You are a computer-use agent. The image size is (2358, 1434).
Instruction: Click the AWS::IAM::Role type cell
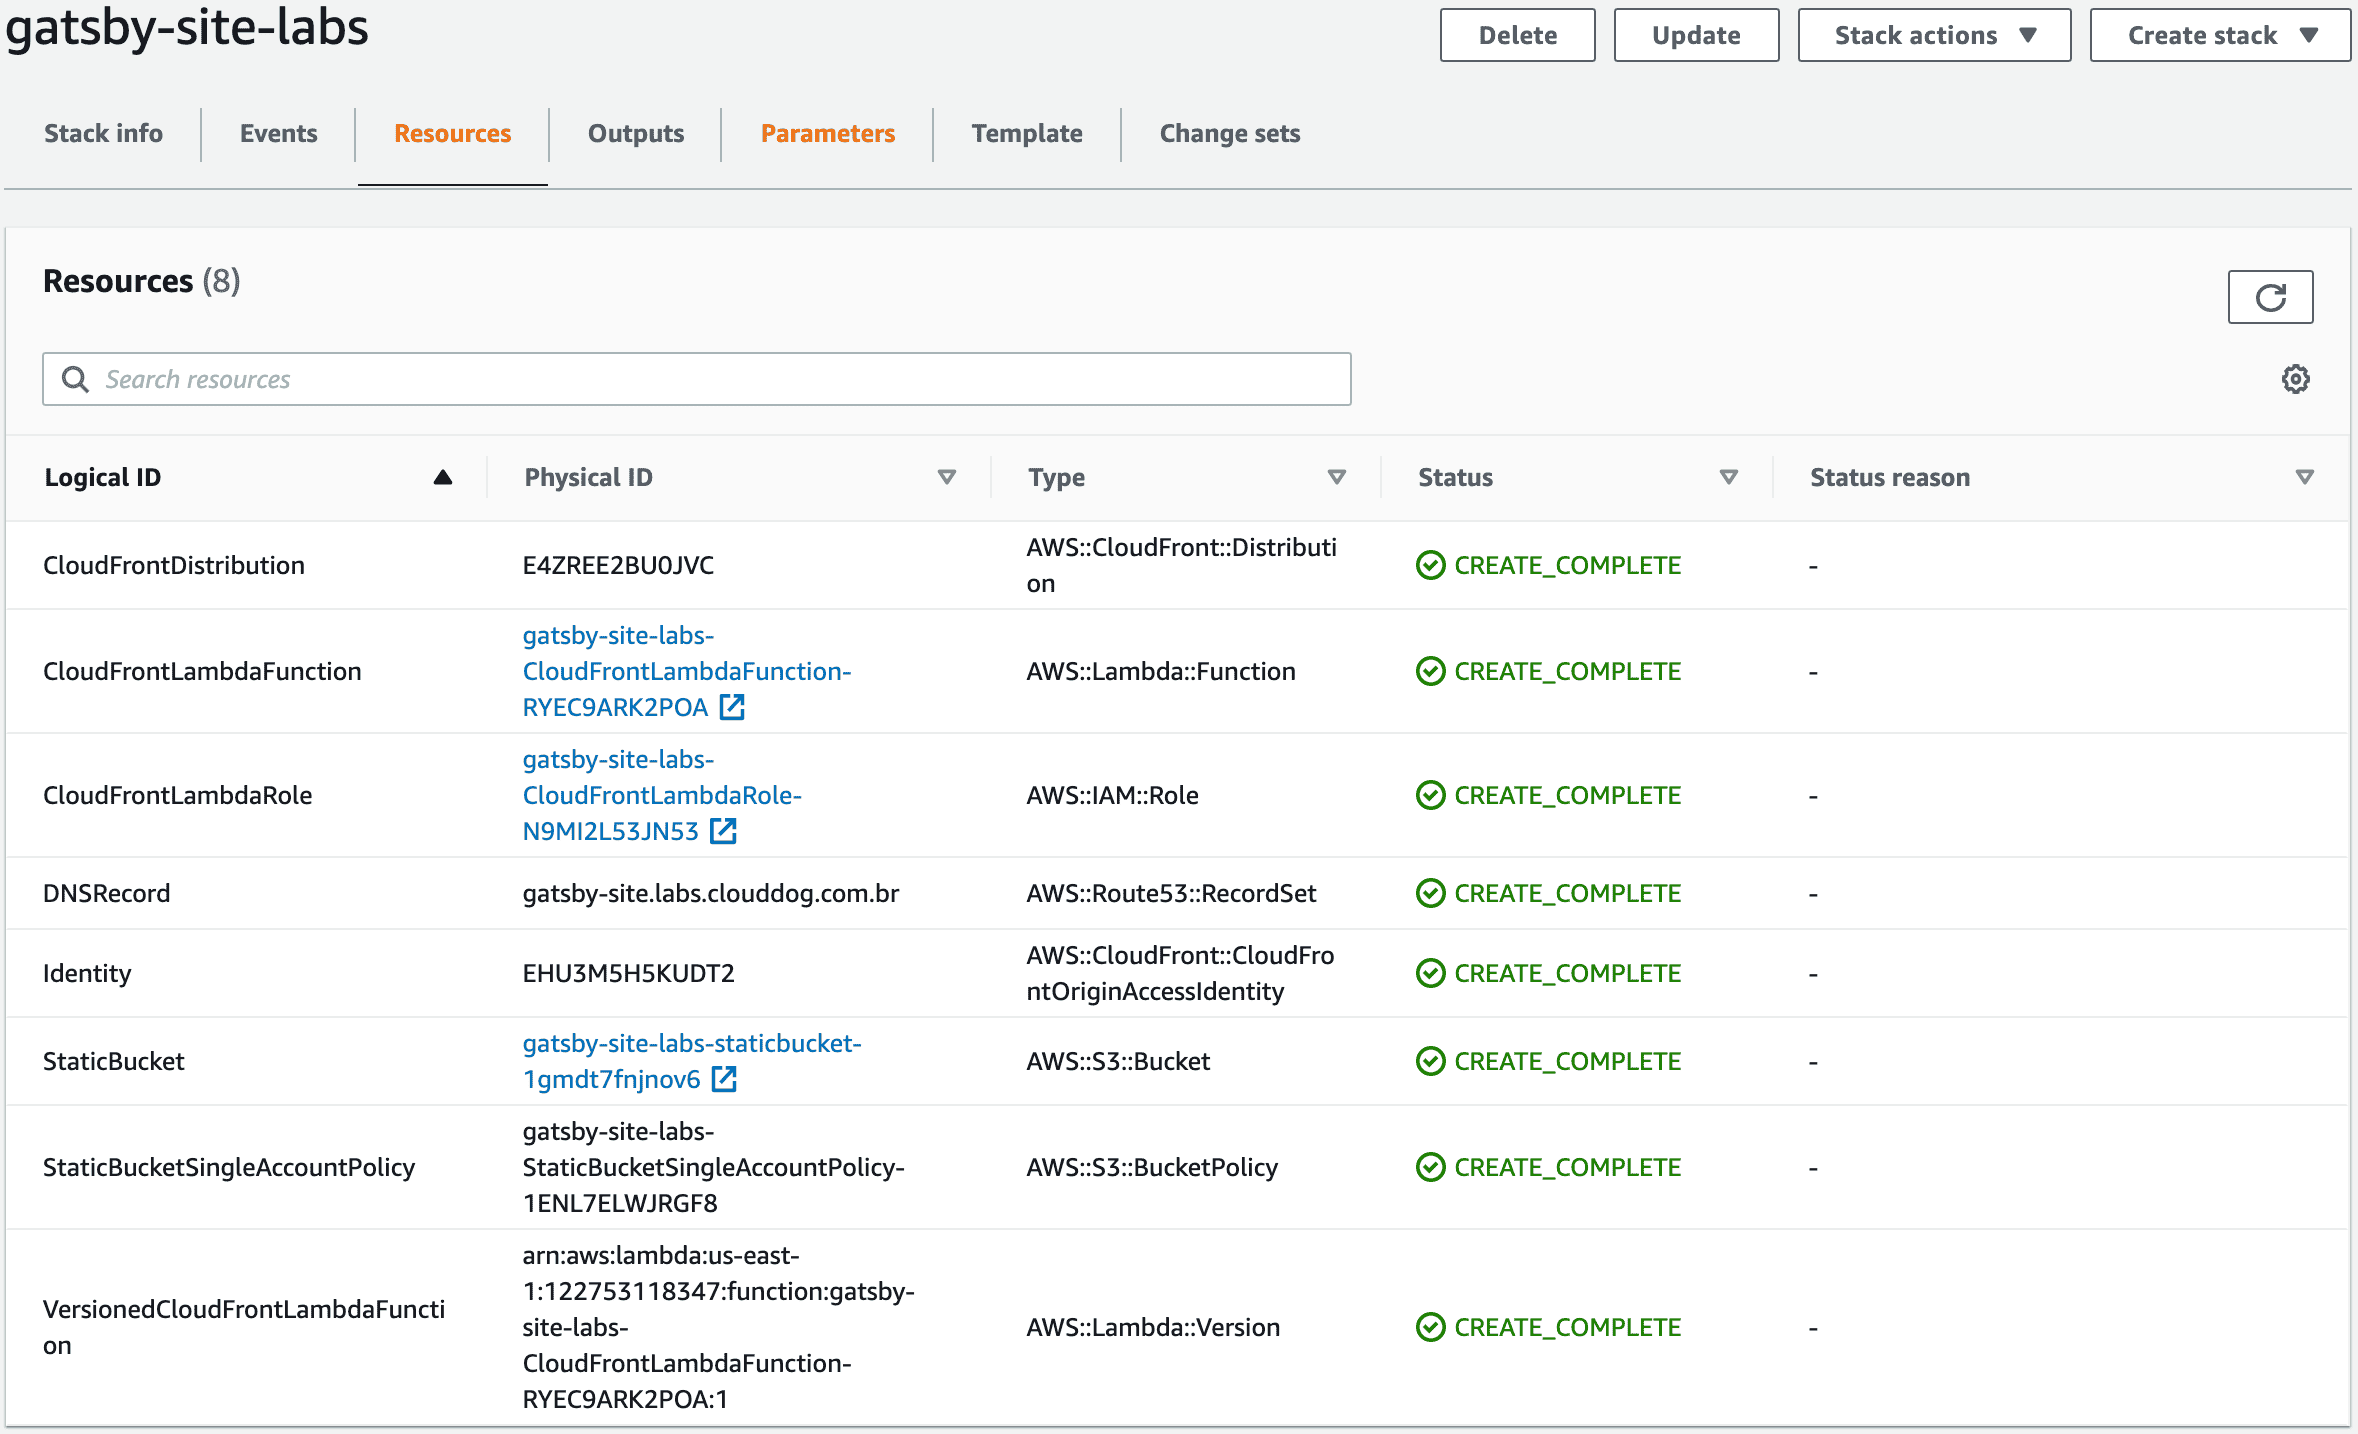pos(1112,795)
